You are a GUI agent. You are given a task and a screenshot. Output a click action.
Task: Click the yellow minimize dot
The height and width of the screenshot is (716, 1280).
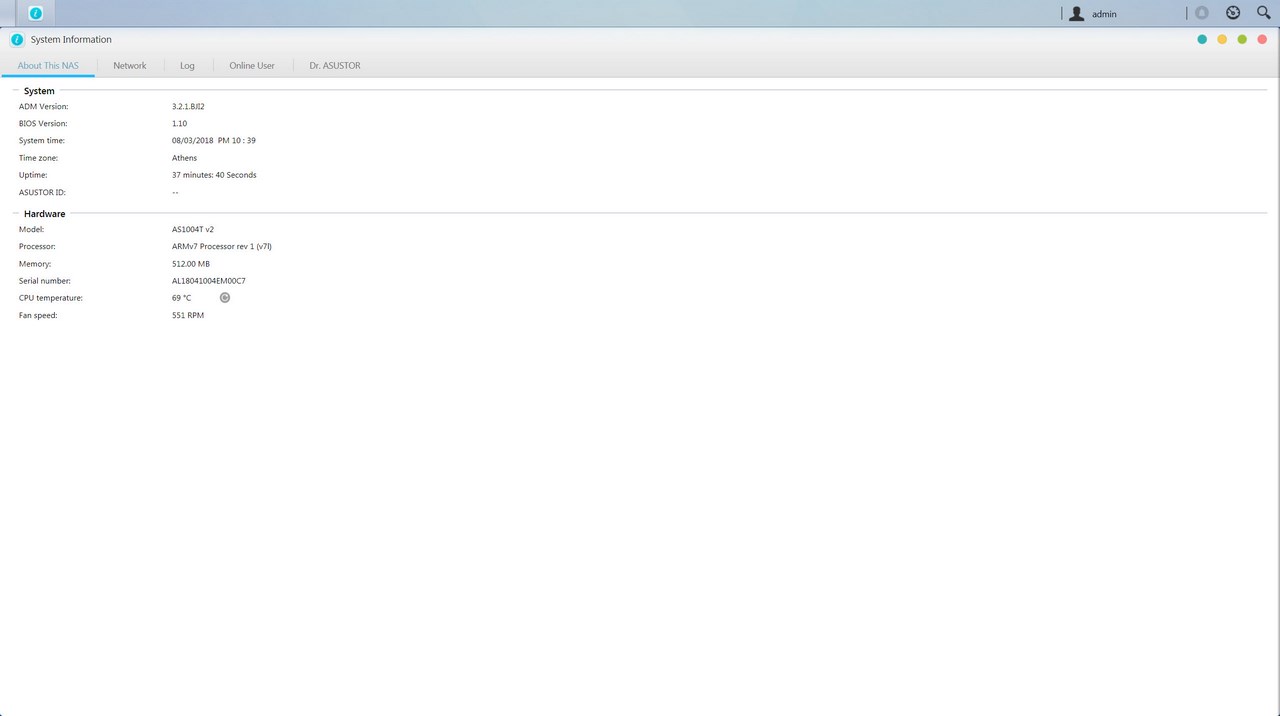pos(1222,40)
